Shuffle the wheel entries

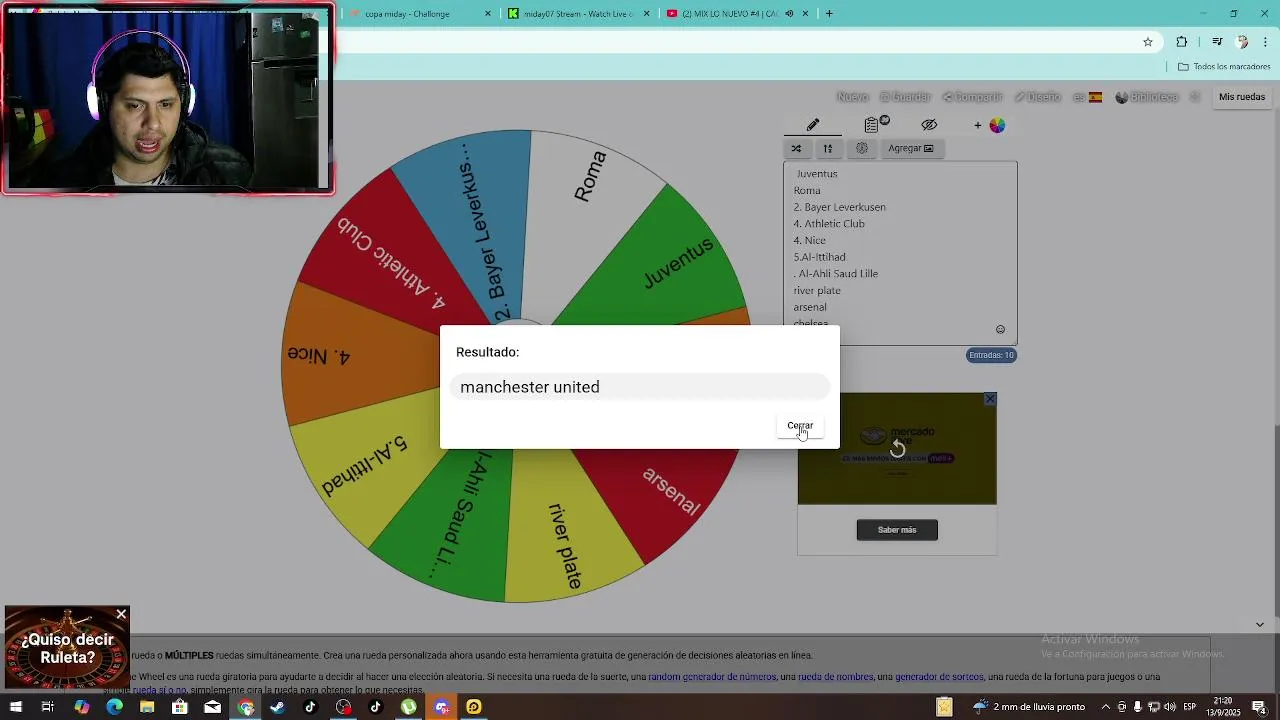[x=796, y=148]
